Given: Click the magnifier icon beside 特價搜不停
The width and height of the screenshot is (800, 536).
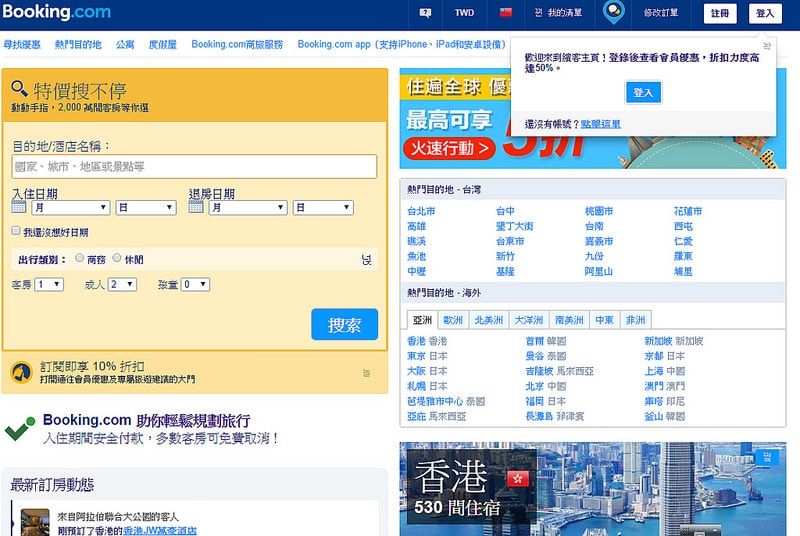Looking at the screenshot, I should point(19,89).
